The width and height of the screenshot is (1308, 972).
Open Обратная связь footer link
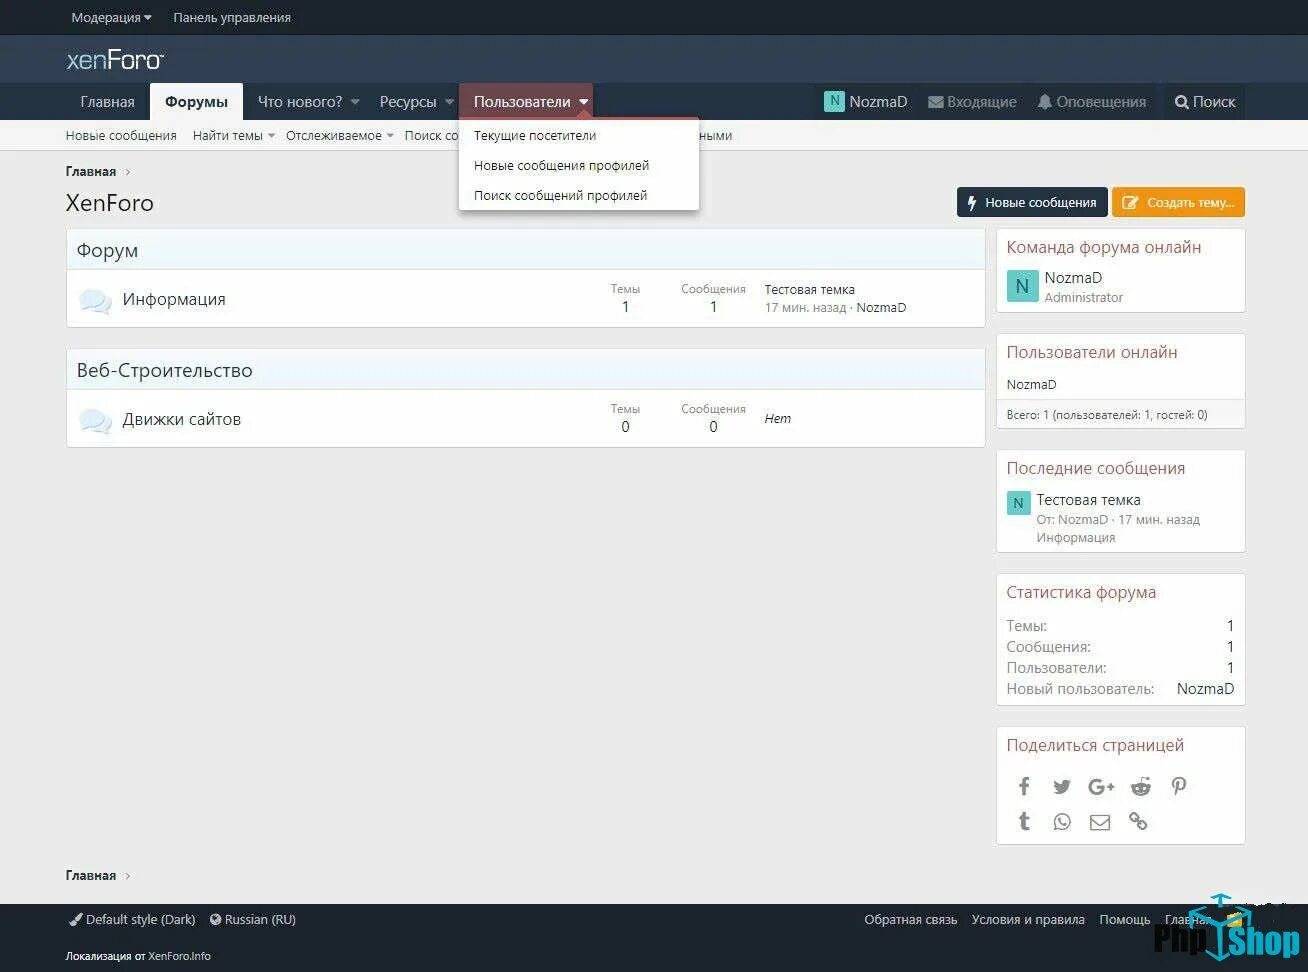click(x=911, y=919)
